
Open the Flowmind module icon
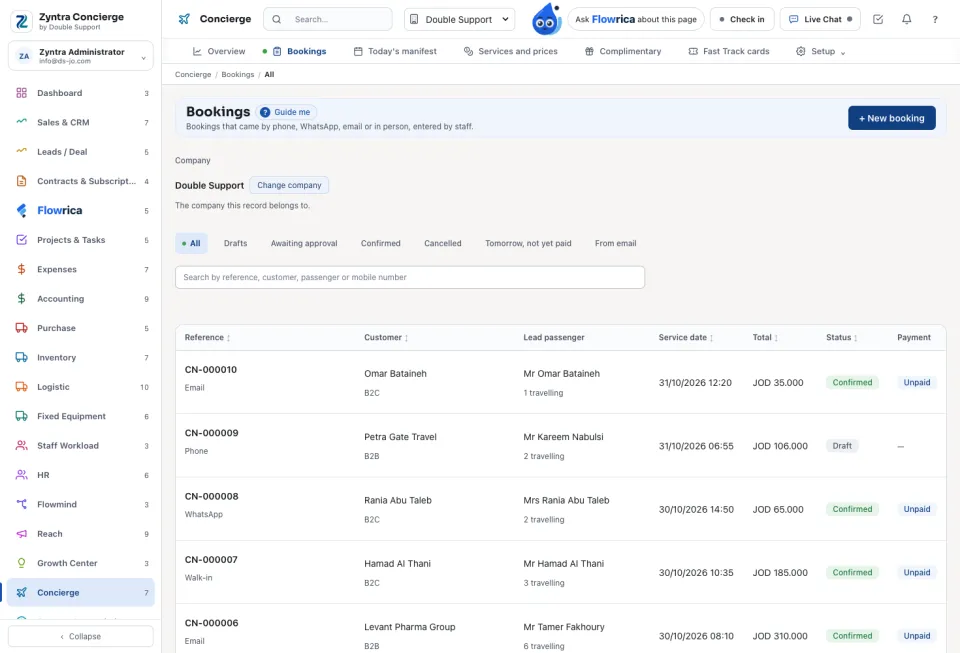coord(21,504)
